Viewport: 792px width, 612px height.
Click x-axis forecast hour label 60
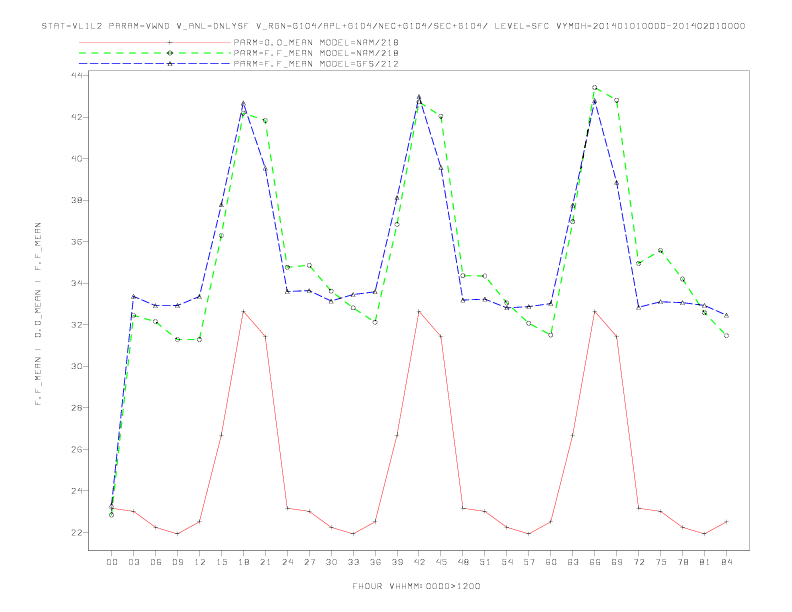tap(551, 562)
